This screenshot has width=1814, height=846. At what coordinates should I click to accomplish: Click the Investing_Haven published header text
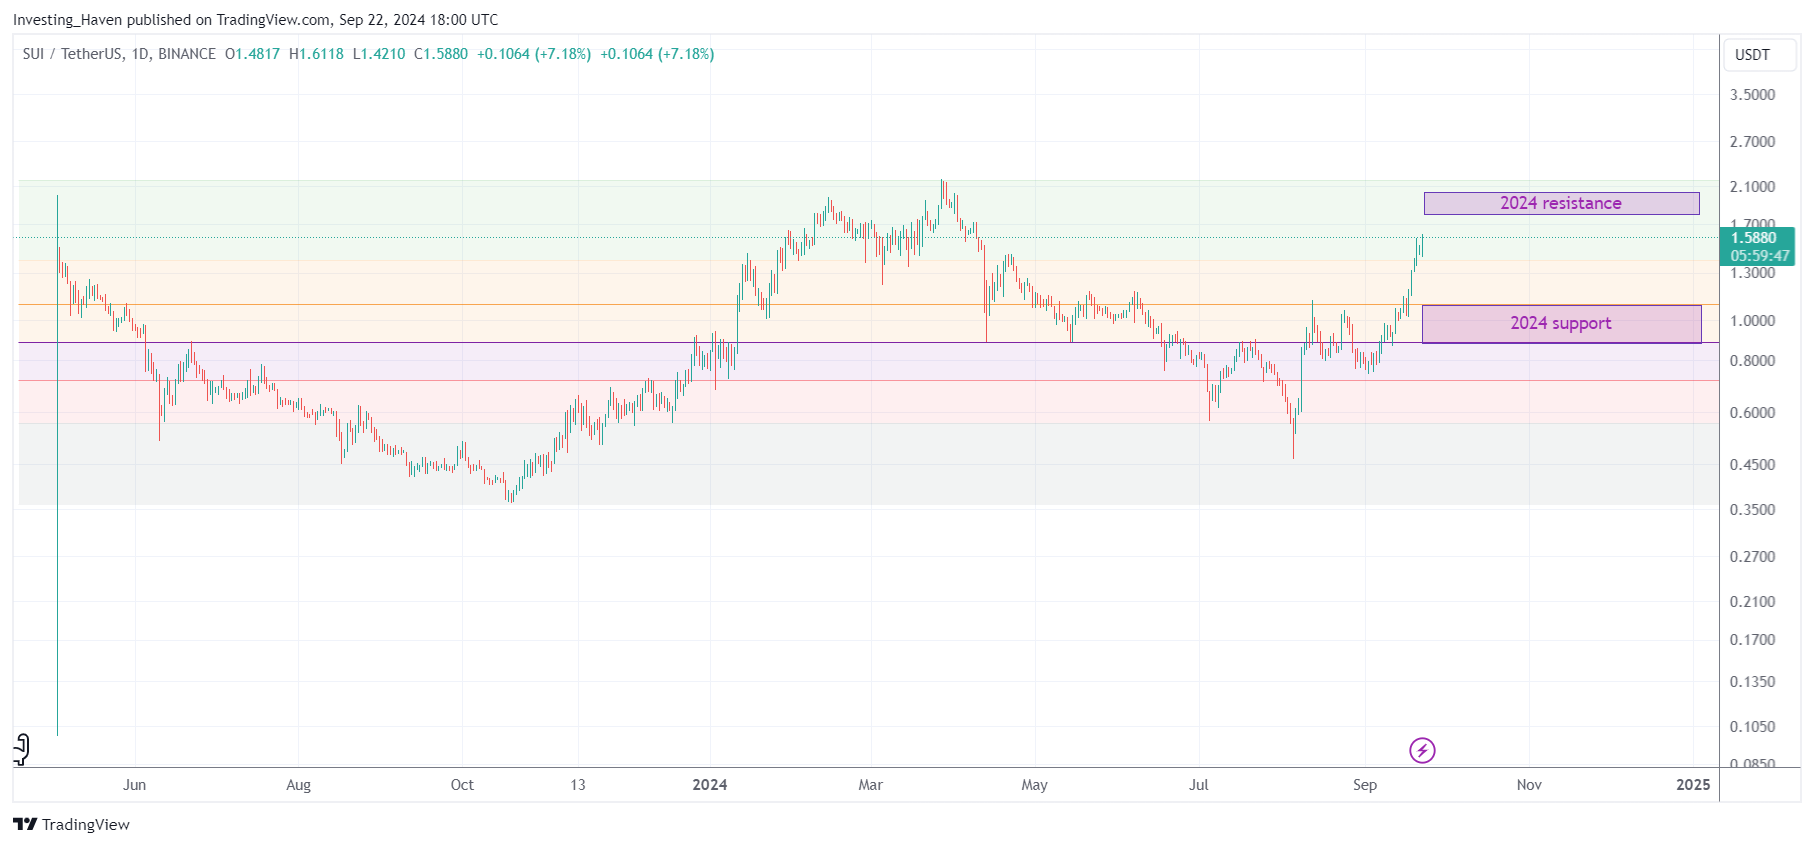pyautogui.click(x=255, y=20)
